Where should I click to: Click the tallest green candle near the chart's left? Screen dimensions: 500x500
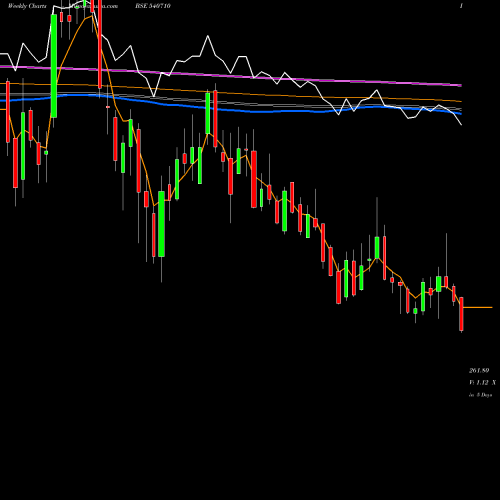54,66
